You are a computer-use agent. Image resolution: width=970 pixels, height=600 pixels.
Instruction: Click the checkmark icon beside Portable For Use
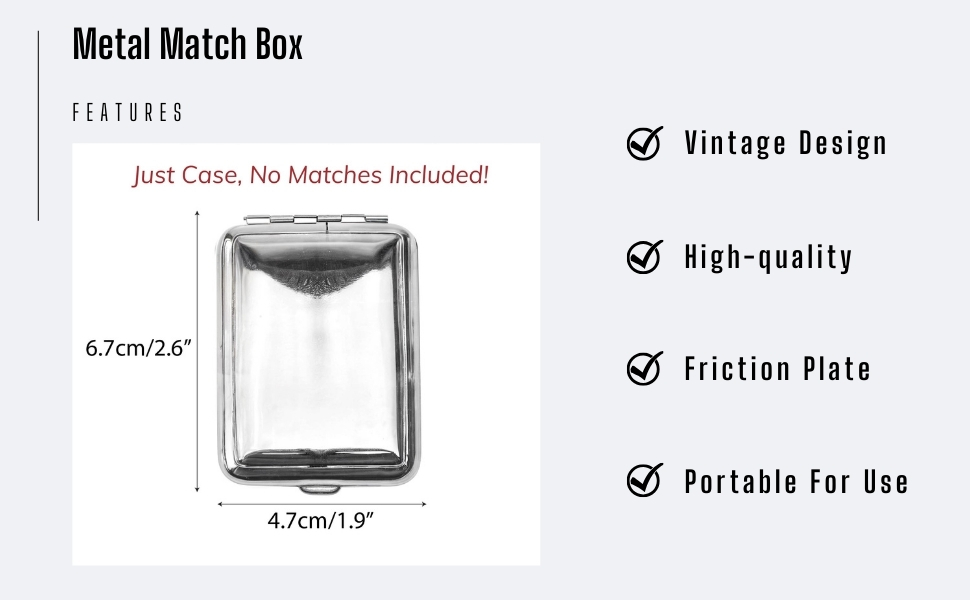[645, 480]
